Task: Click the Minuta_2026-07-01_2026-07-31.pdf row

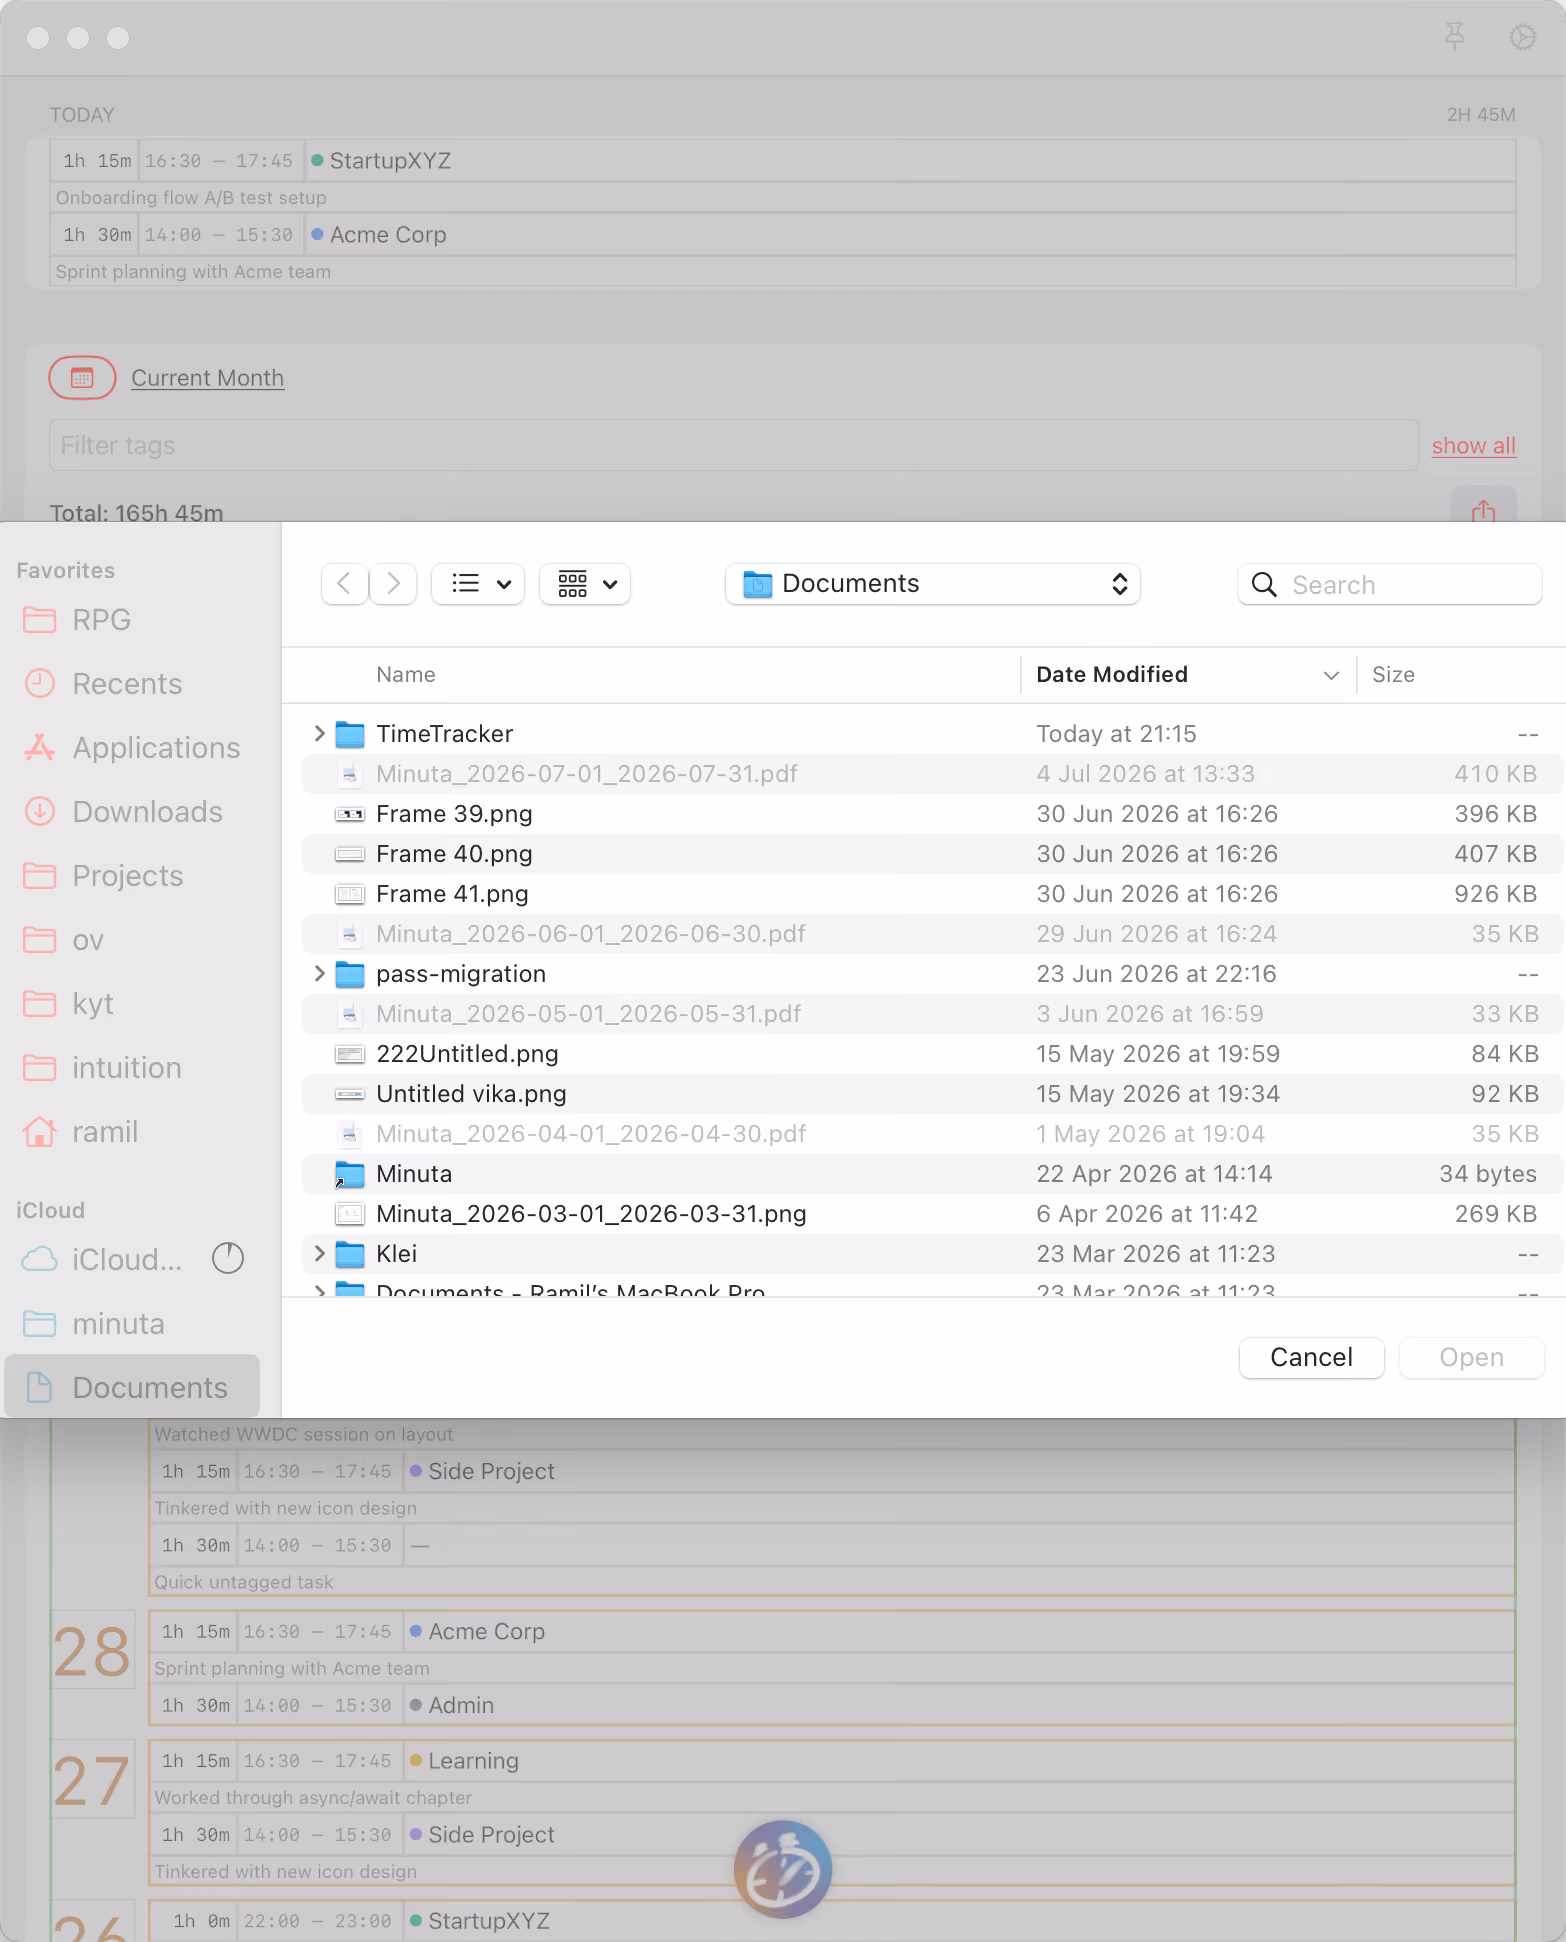Action: click(x=933, y=774)
